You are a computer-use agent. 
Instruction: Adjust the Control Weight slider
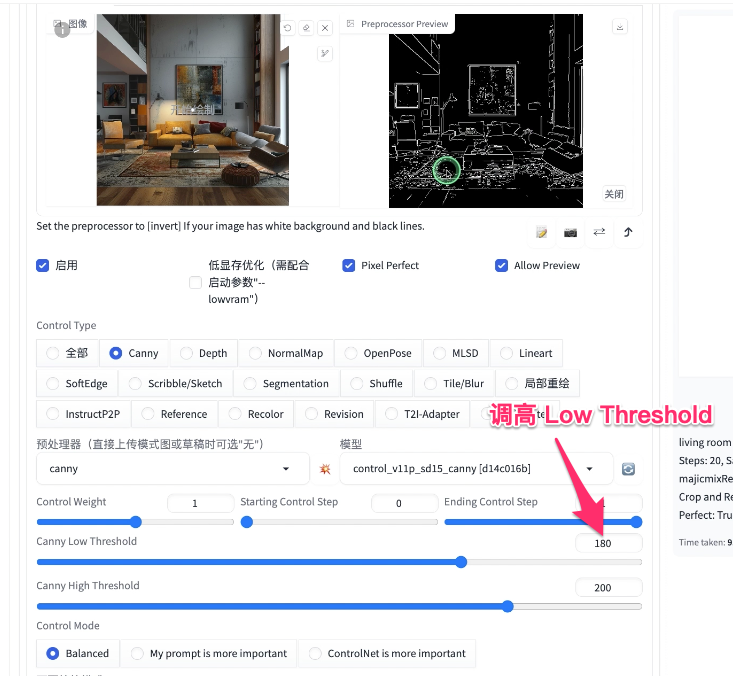tap(136, 522)
